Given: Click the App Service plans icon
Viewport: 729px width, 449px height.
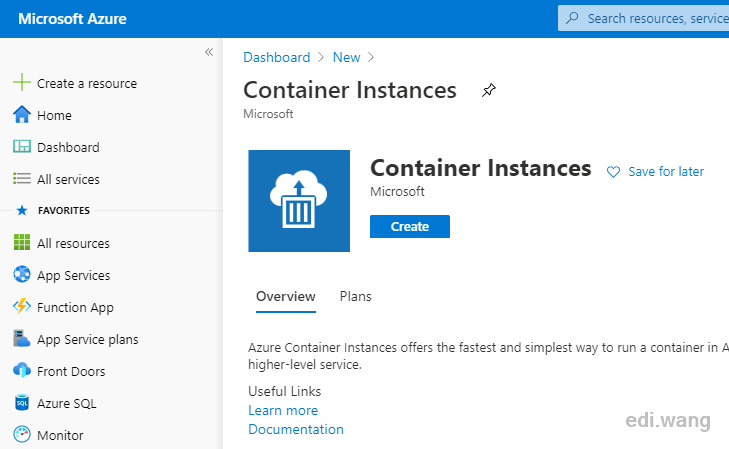Looking at the screenshot, I should [x=22, y=339].
